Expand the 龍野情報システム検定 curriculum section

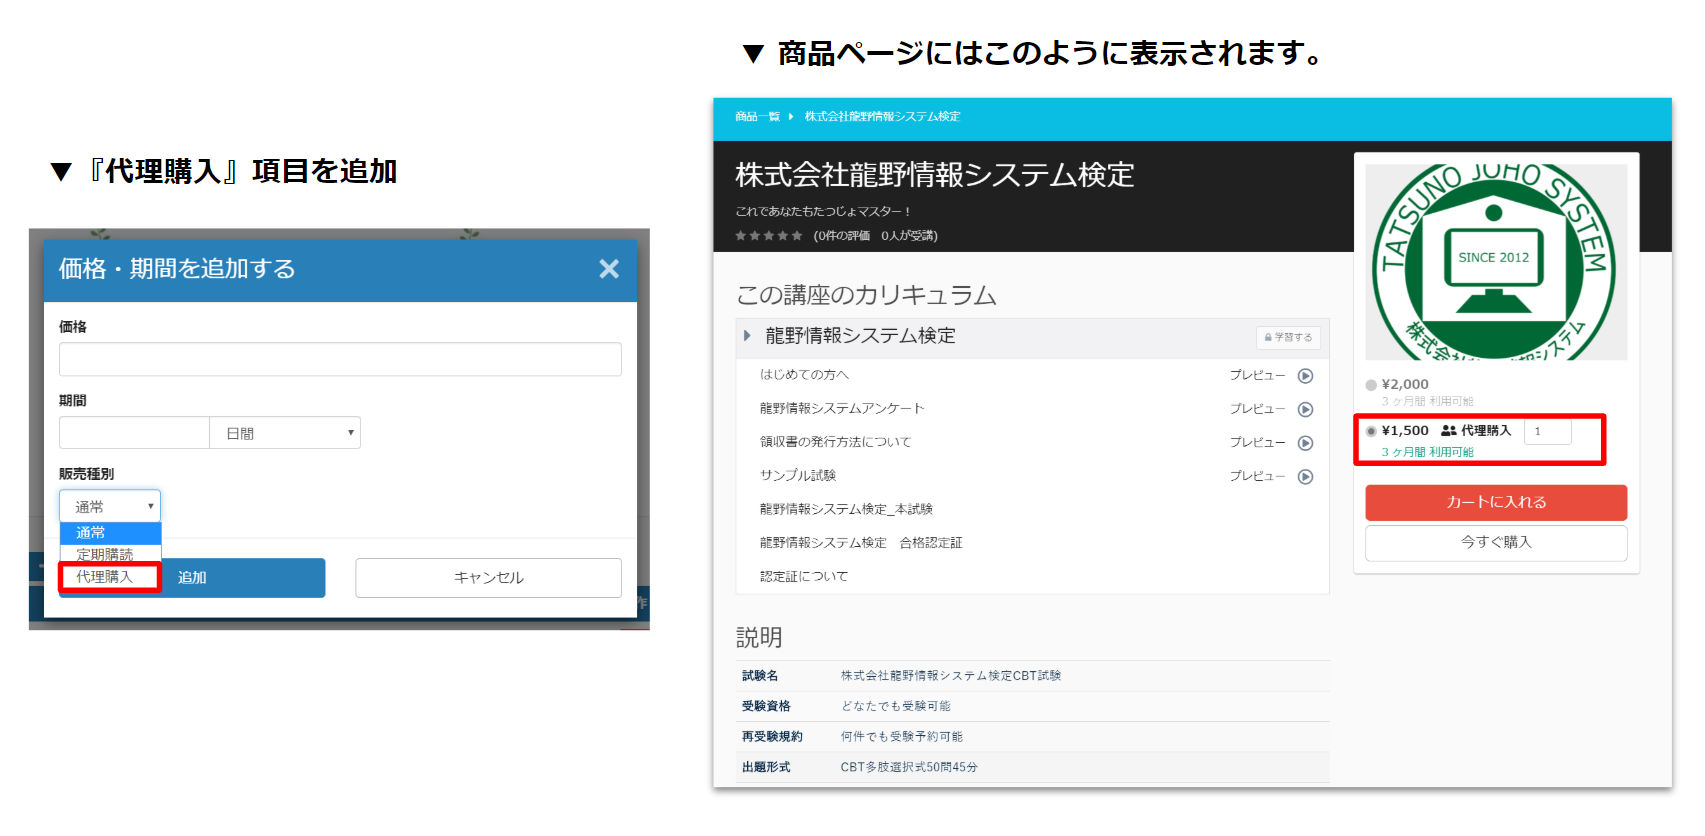click(747, 336)
